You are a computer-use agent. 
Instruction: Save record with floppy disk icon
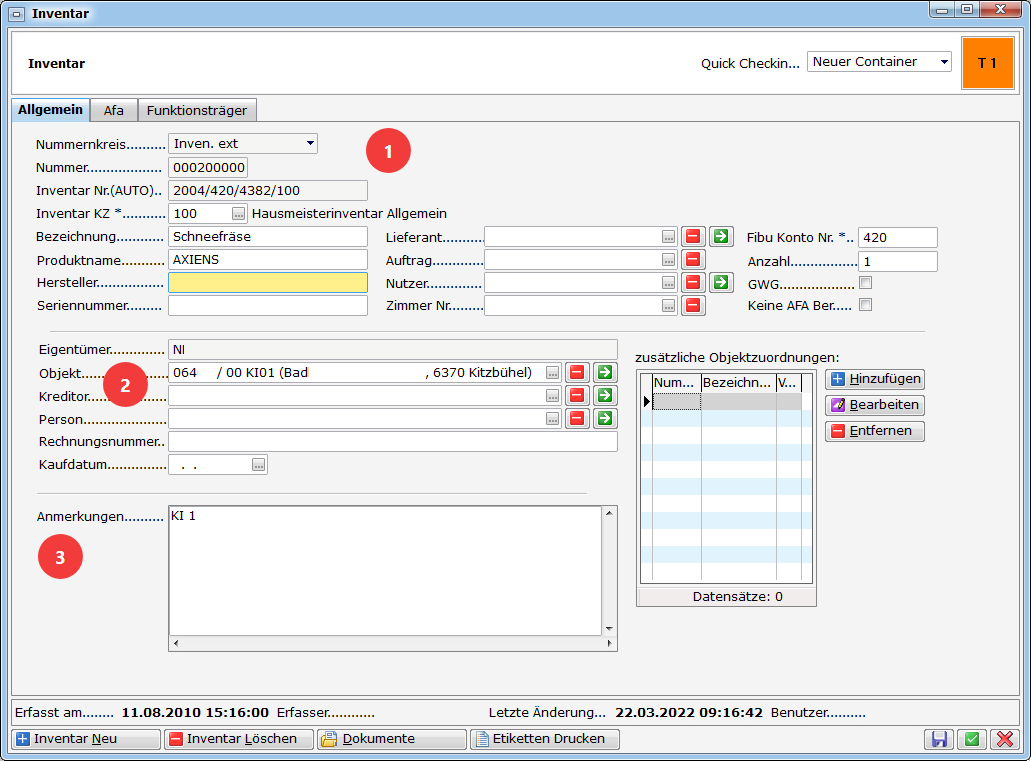tap(939, 739)
